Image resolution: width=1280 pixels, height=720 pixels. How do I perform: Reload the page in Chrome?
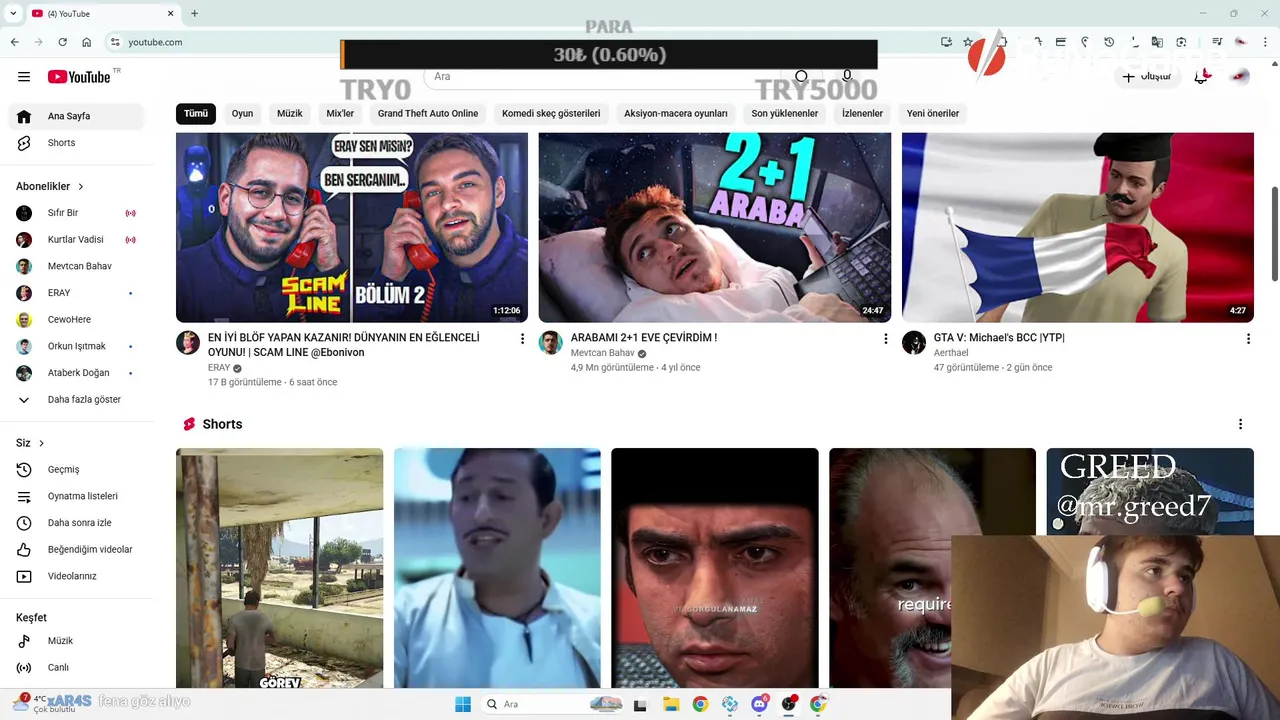point(62,42)
